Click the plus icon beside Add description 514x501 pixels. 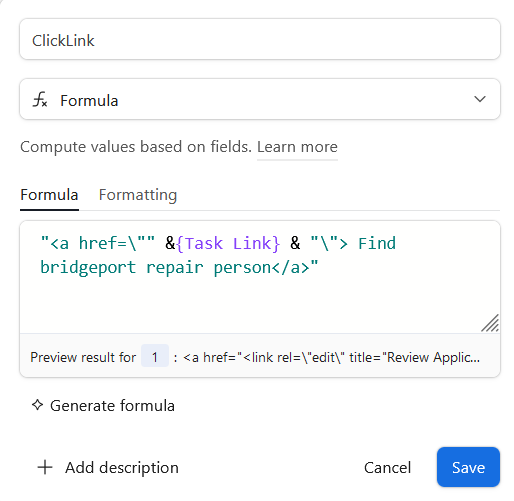[45, 467]
